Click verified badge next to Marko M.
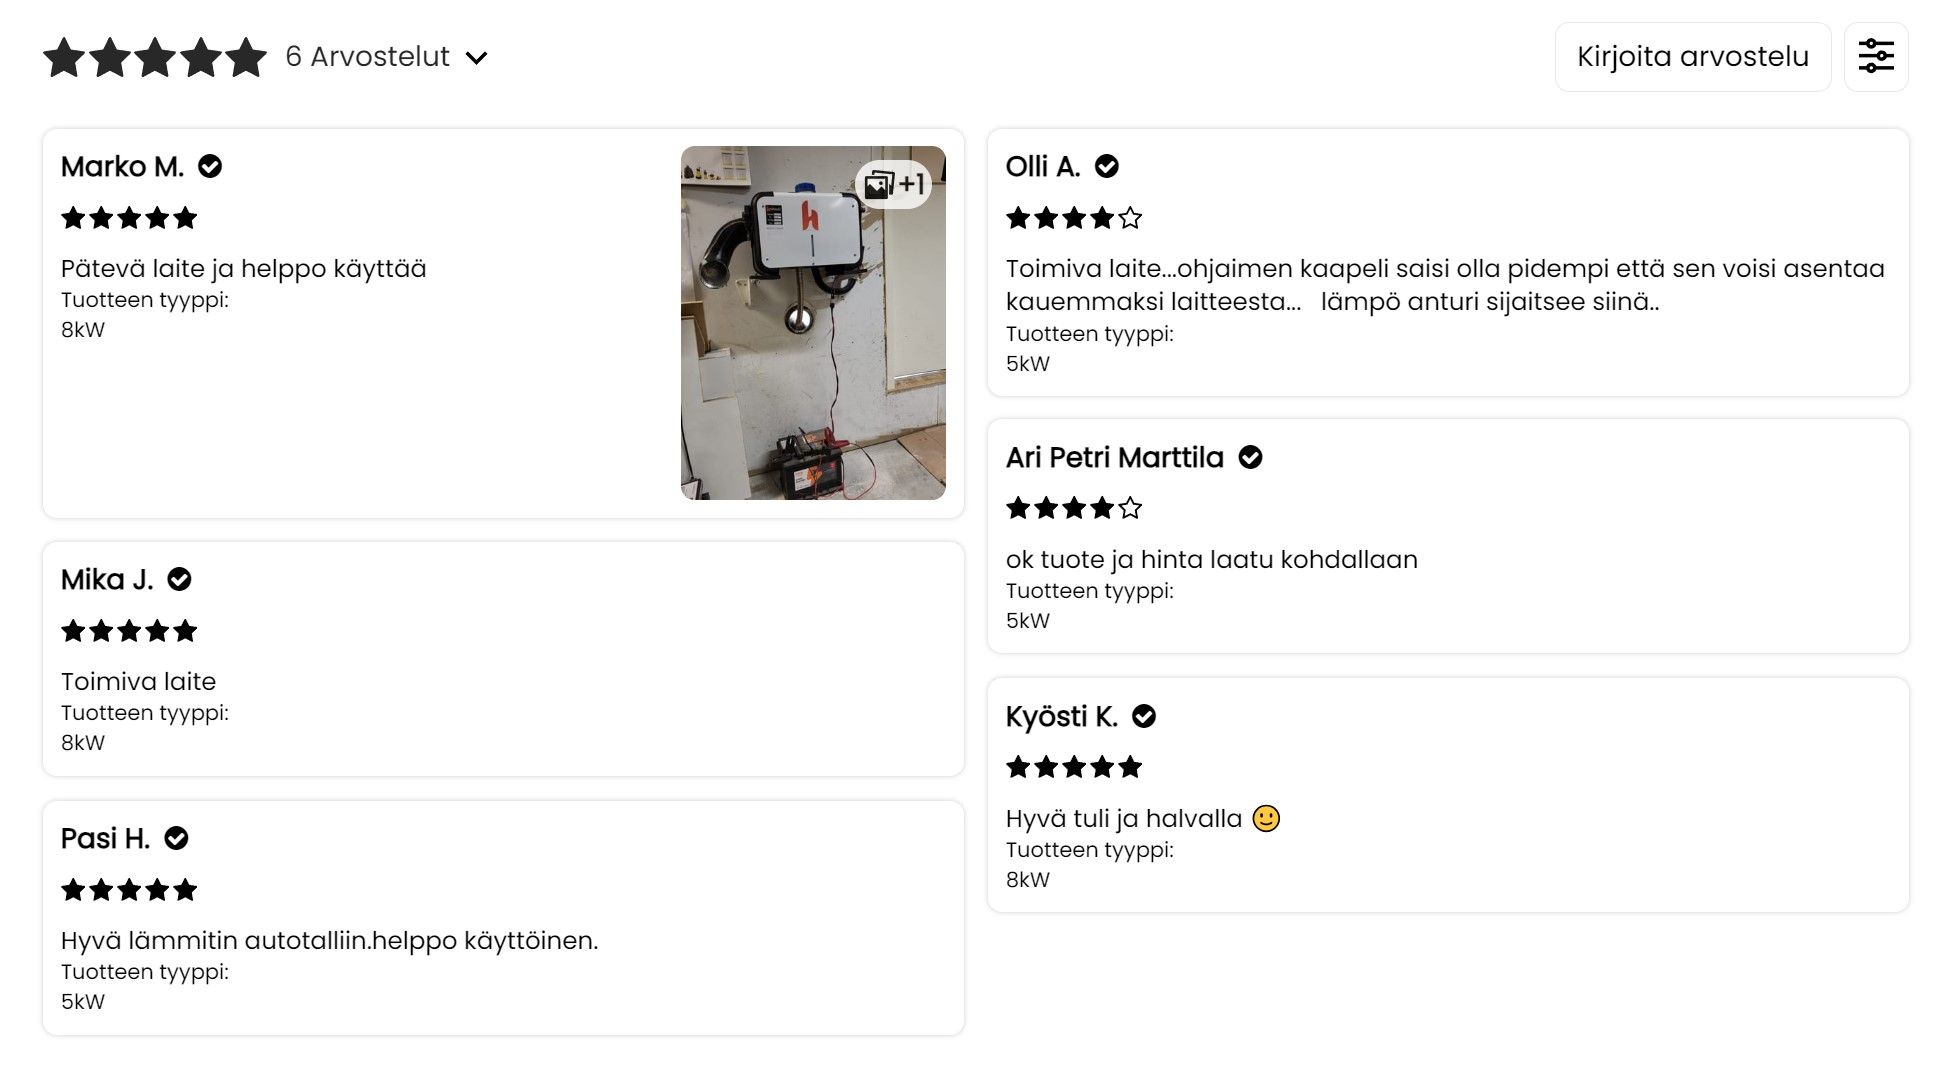Viewport: 1958px width, 1083px height. 210,166
